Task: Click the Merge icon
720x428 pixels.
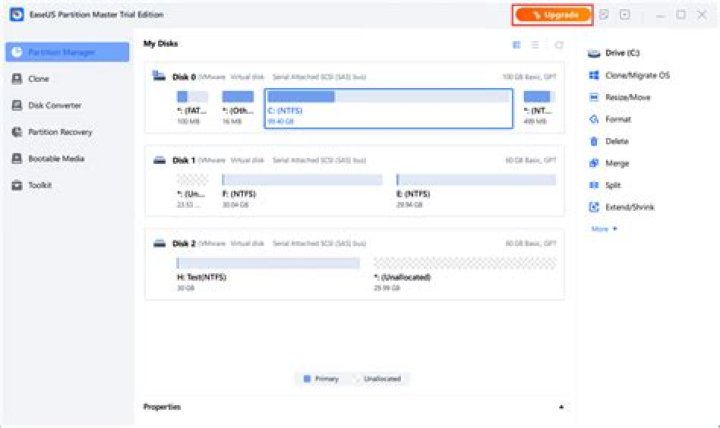Action: (594, 163)
